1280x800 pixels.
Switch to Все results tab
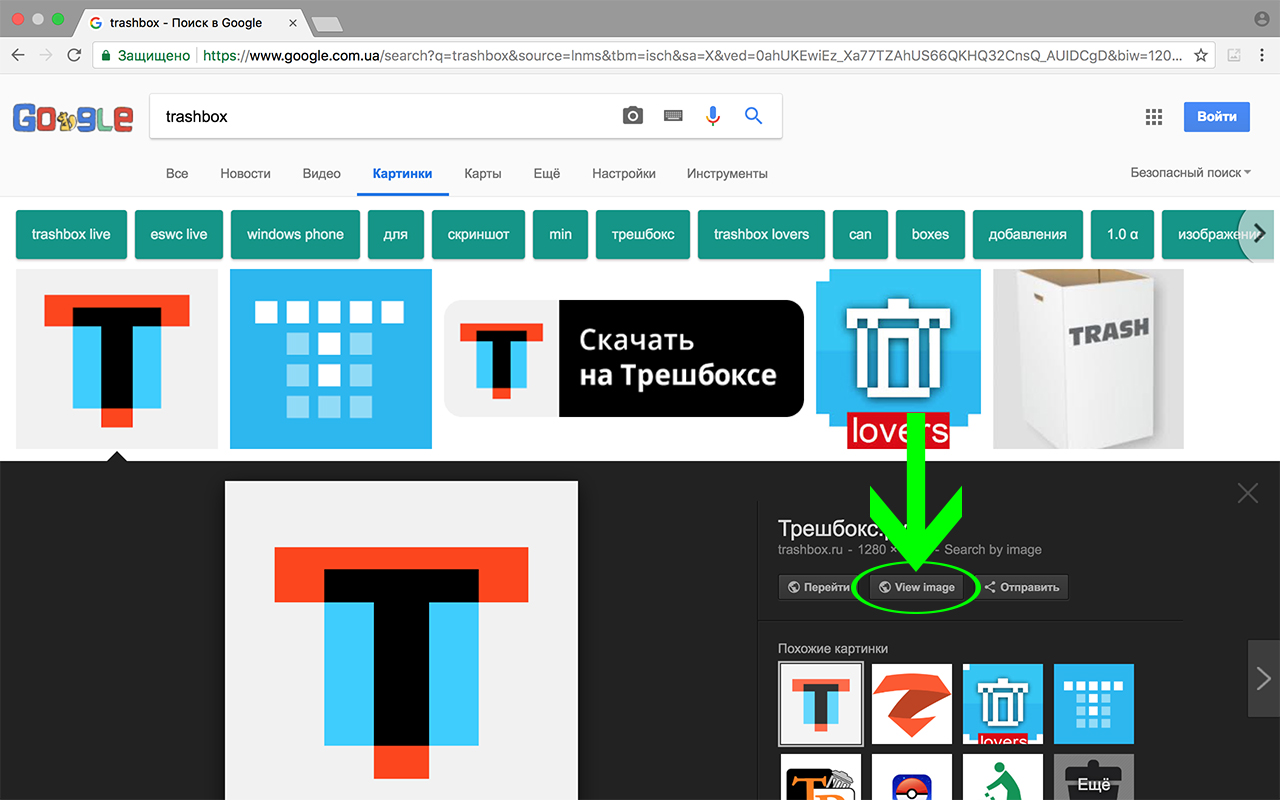(x=177, y=173)
